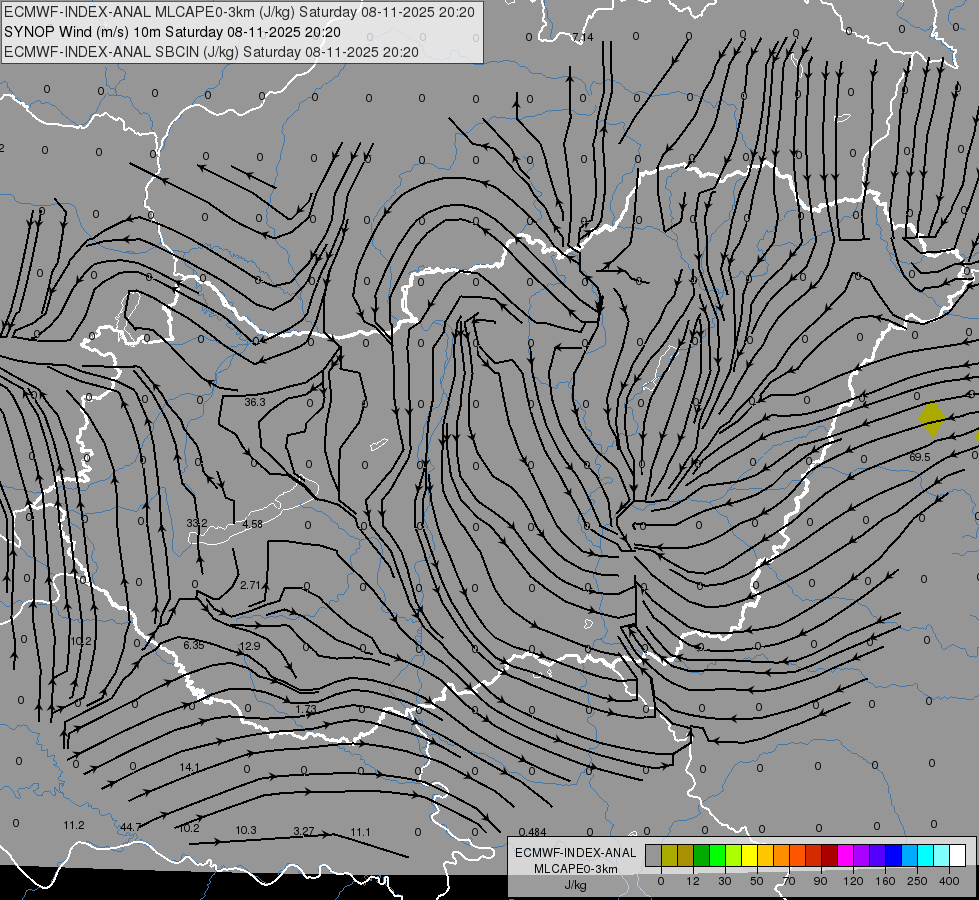
Task: Click the 69.5 value near the diamond
Action: 919,457
